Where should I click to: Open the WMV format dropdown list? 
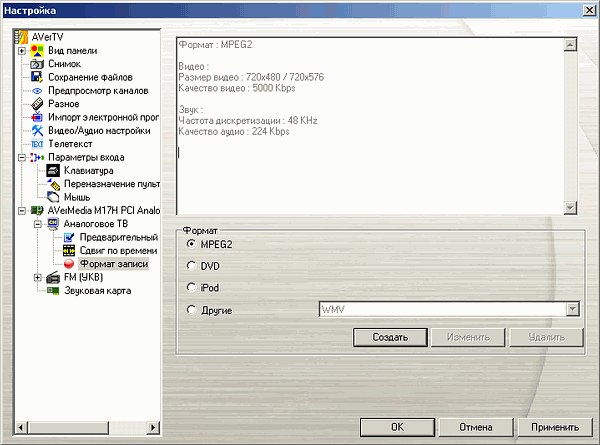(x=574, y=310)
